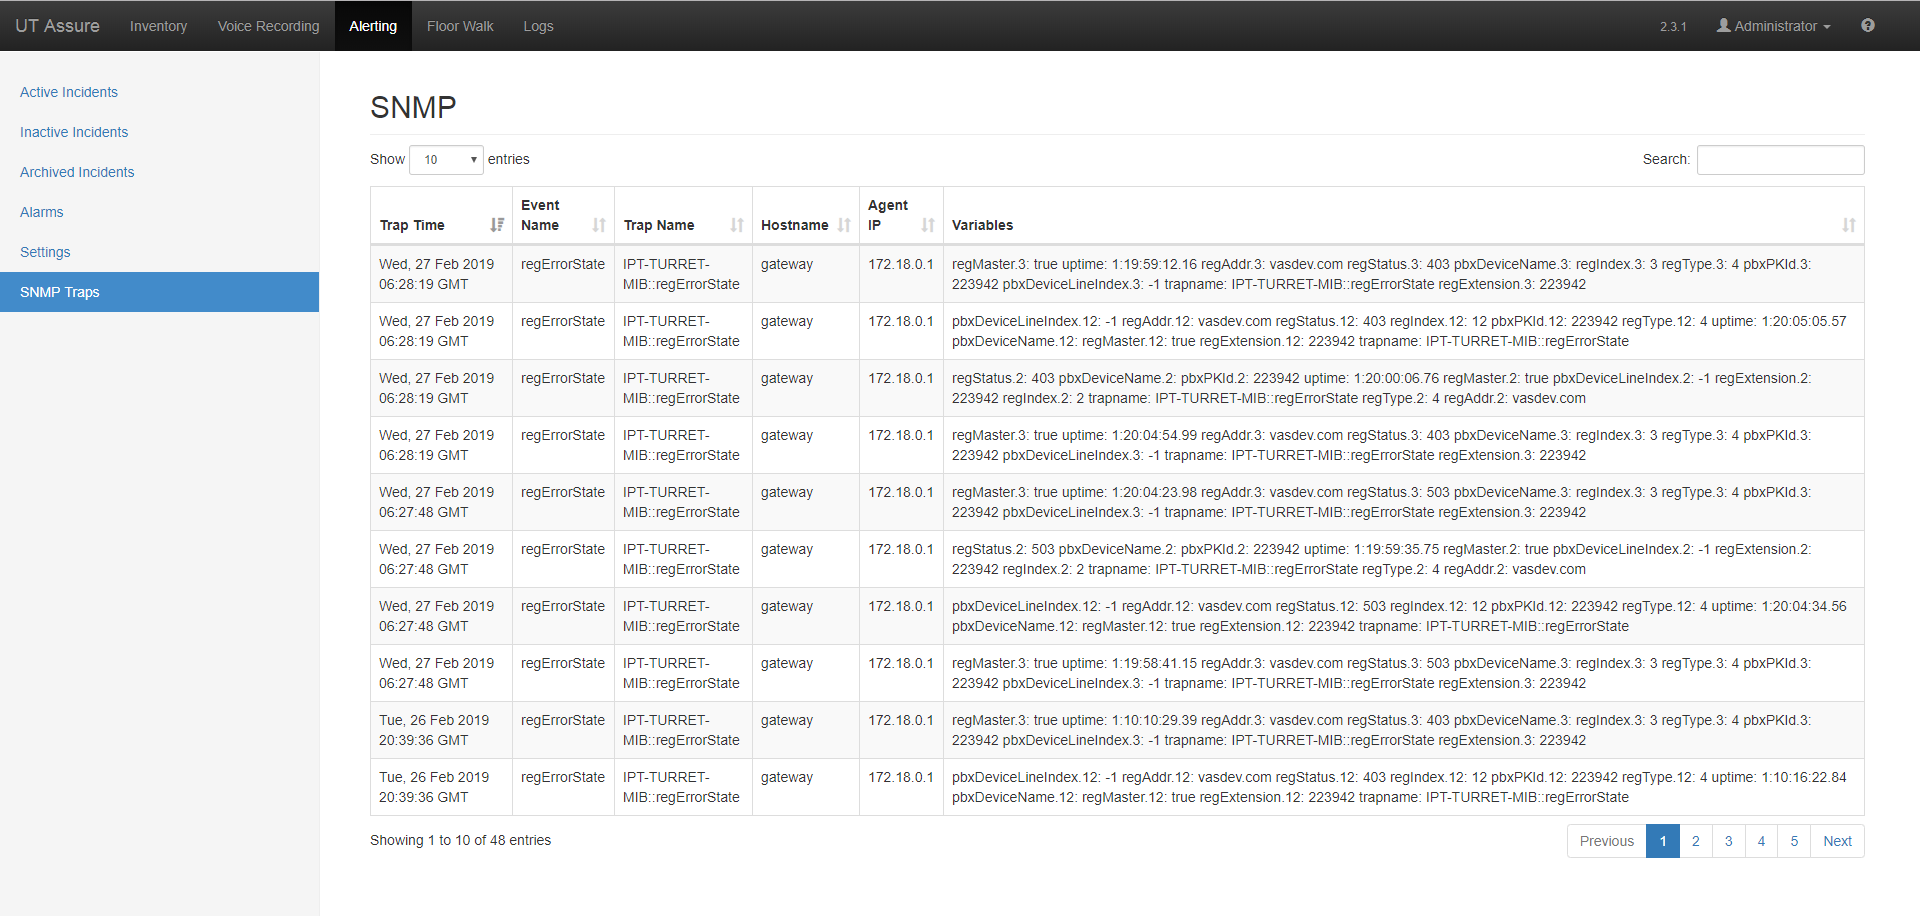The height and width of the screenshot is (916, 1920).
Task: Sort by Agent IP column icon
Action: click(928, 225)
